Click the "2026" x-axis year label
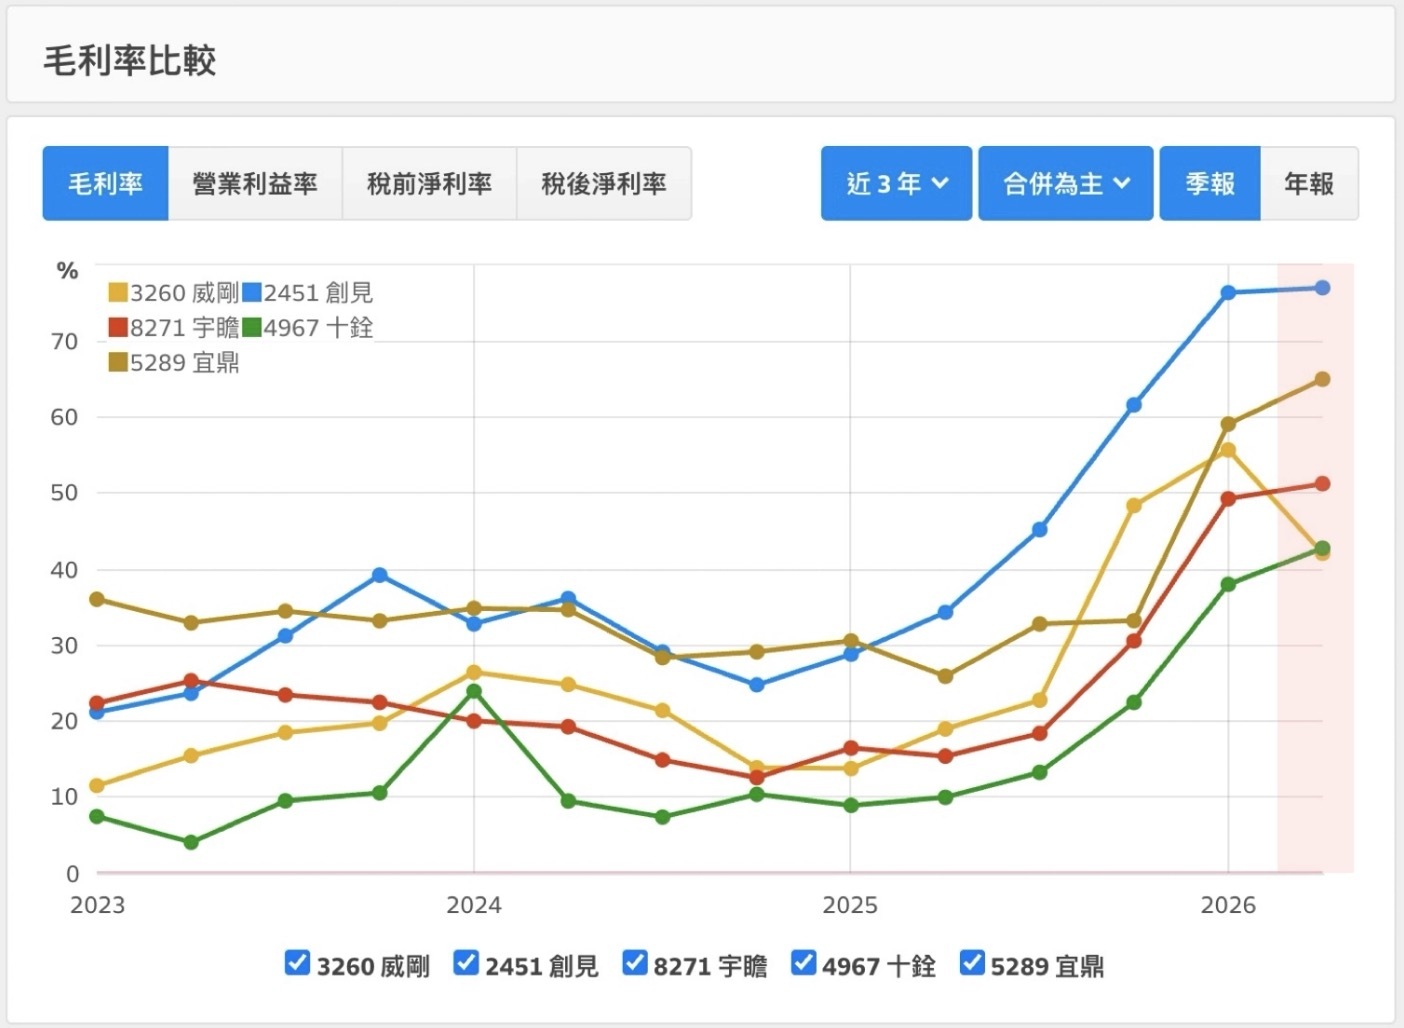1404x1028 pixels. point(1228,906)
